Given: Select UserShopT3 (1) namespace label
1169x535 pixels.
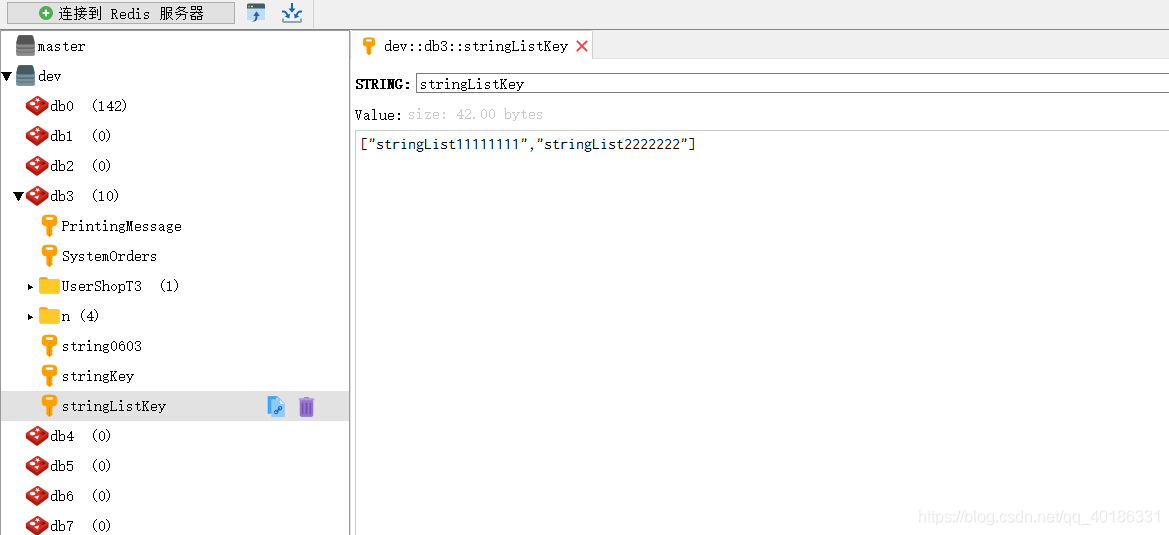Looking at the screenshot, I should (120, 286).
